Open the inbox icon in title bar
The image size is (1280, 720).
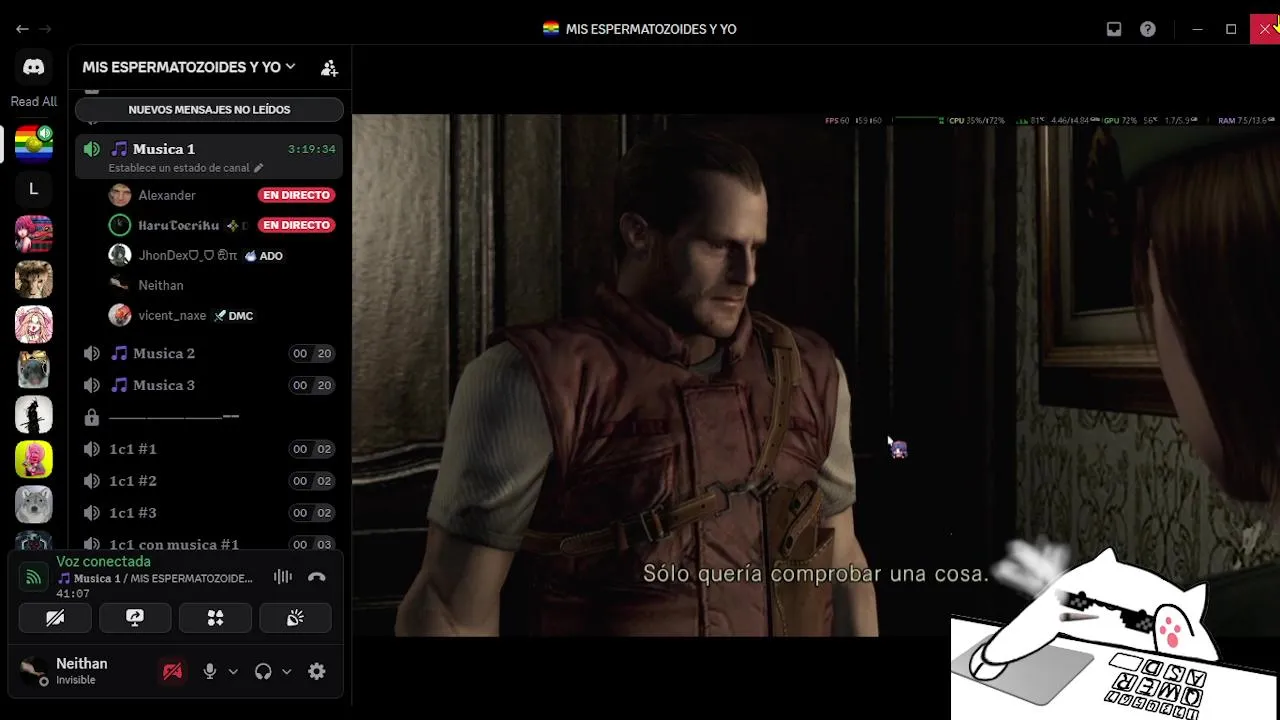pyautogui.click(x=1114, y=29)
